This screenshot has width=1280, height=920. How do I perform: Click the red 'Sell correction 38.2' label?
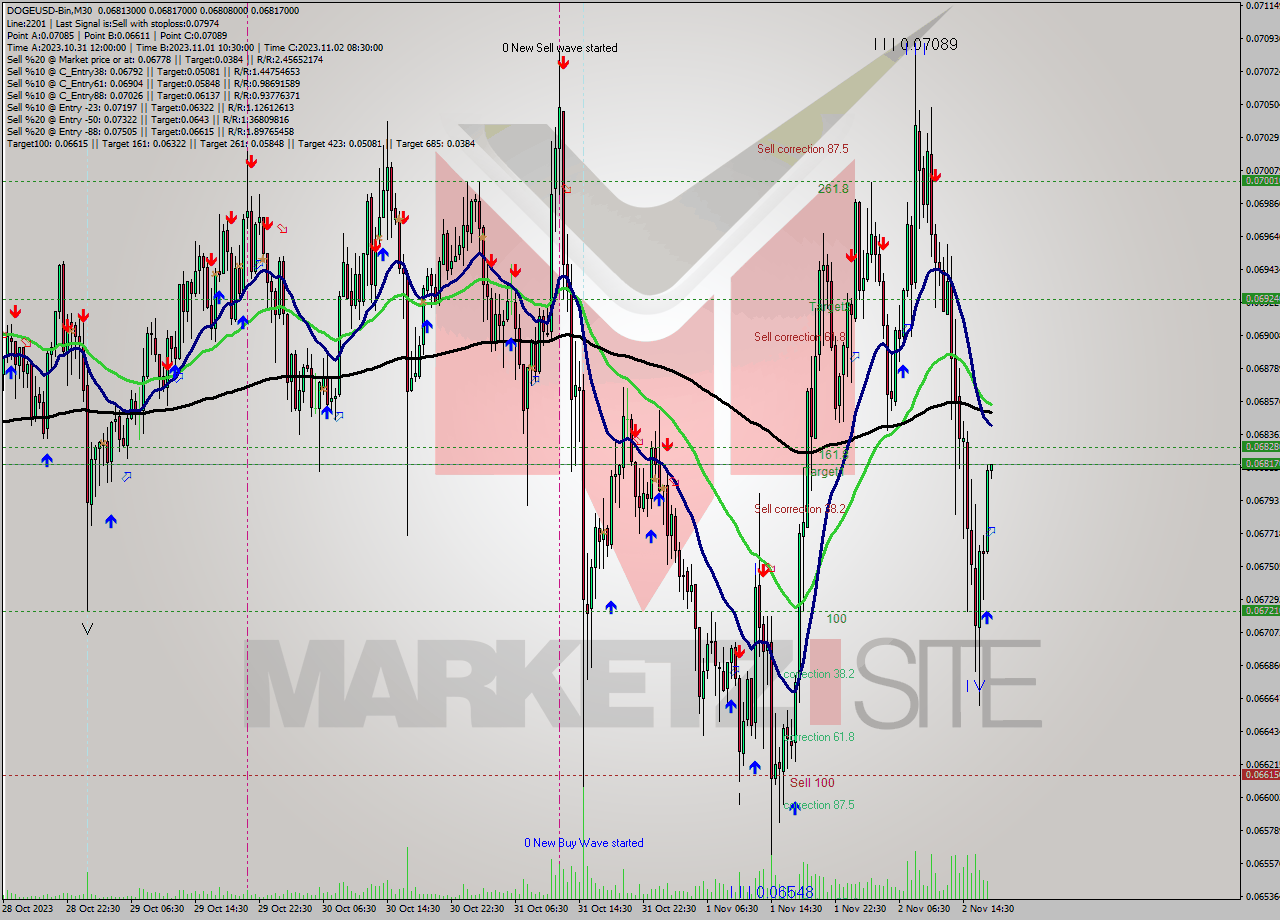(800, 509)
